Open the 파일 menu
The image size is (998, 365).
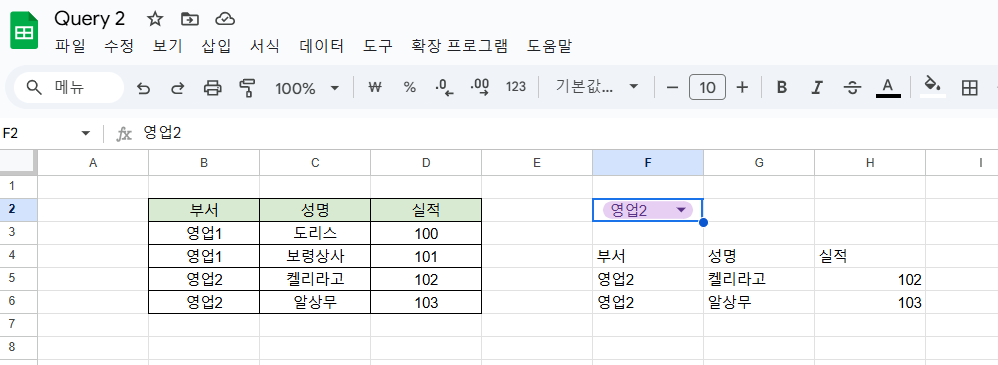[69, 46]
